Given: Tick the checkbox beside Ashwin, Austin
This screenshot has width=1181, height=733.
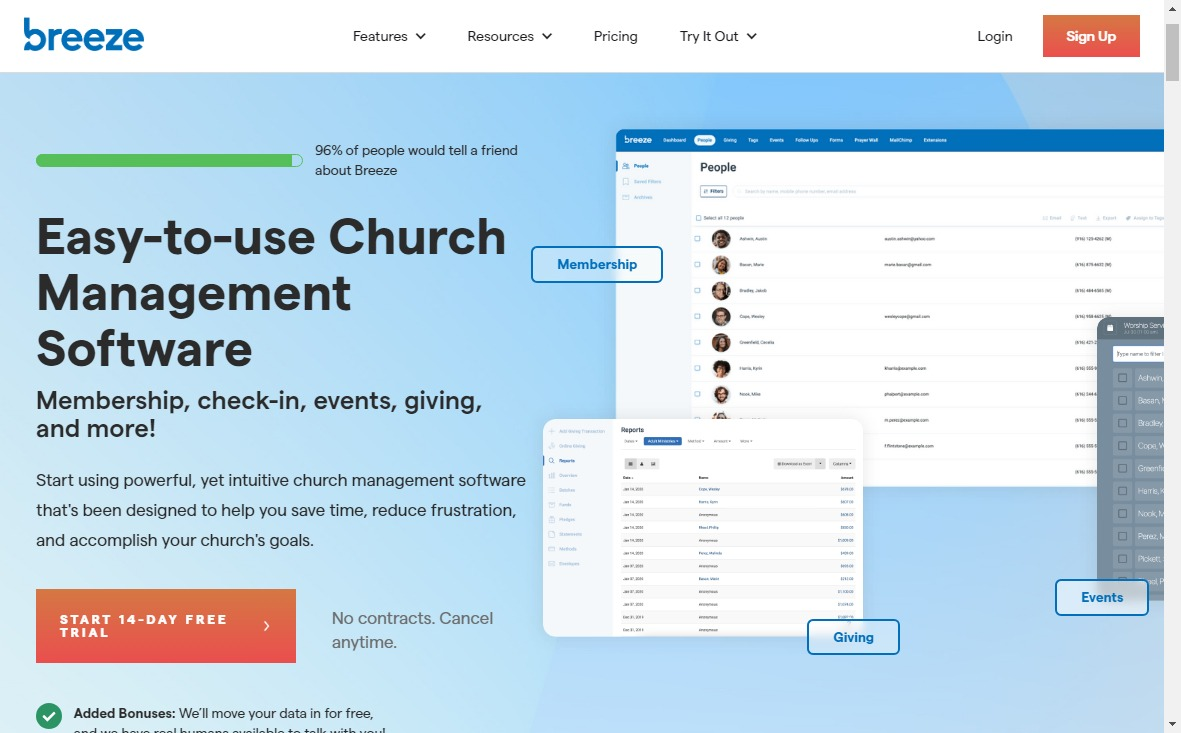Looking at the screenshot, I should pos(697,238).
